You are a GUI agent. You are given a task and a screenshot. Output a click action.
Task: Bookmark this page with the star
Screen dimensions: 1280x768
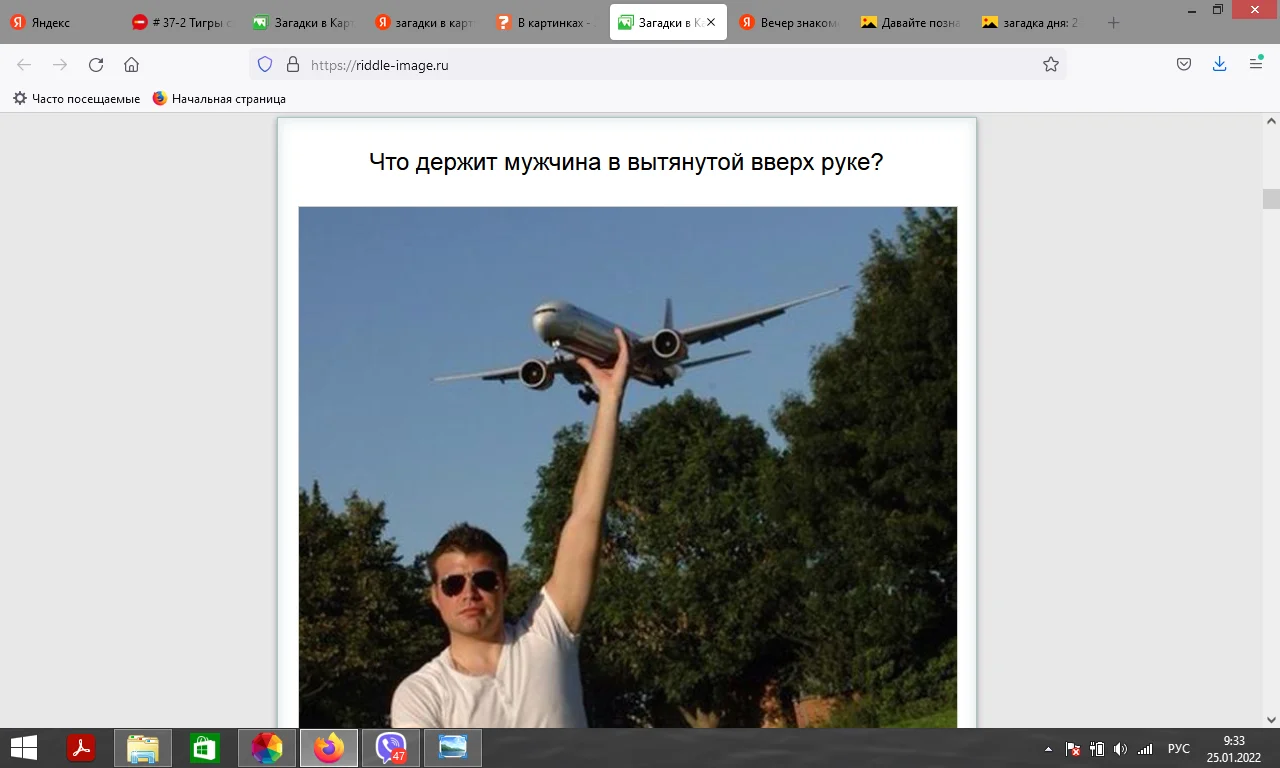1051,64
